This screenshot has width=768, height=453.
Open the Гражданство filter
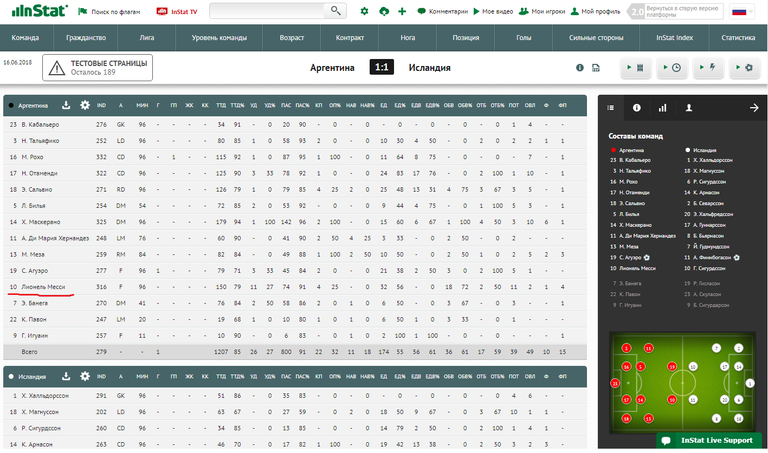[86, 38]
